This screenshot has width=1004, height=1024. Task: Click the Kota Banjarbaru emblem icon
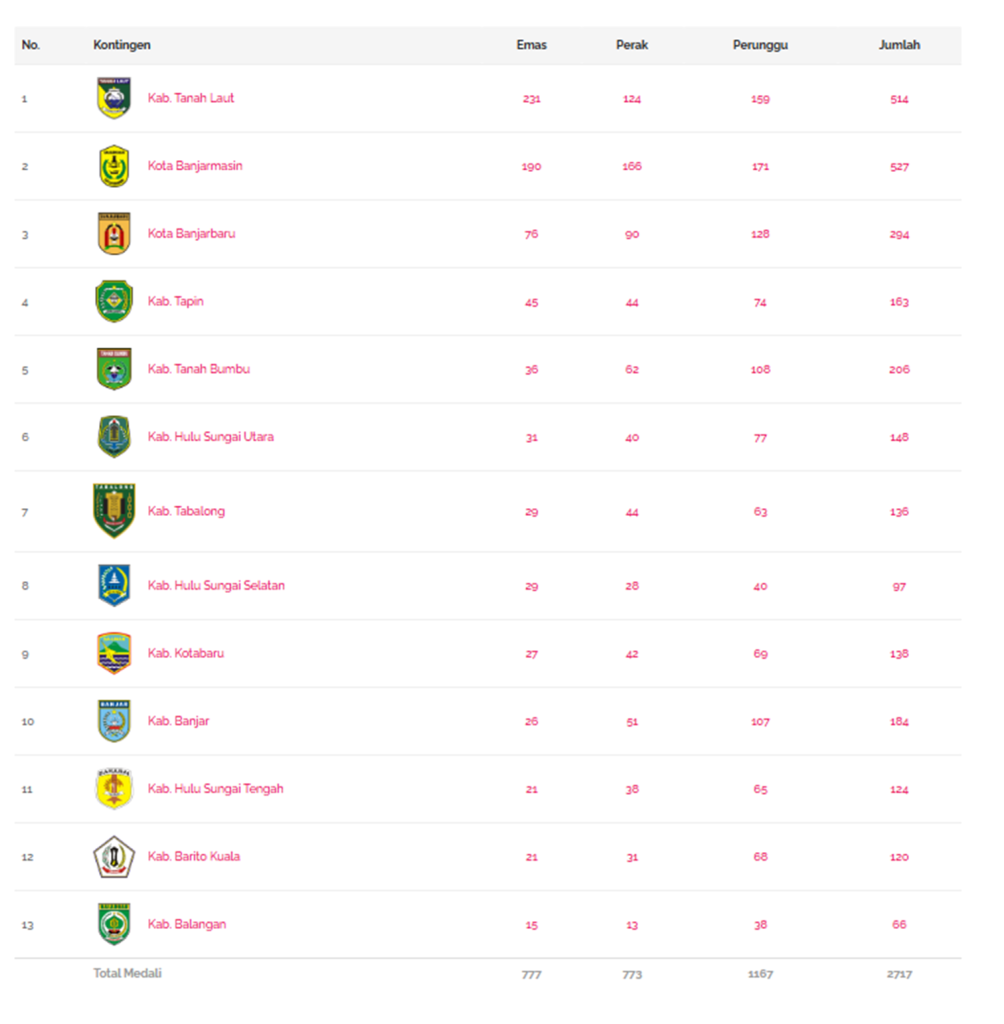coord(114,234)
